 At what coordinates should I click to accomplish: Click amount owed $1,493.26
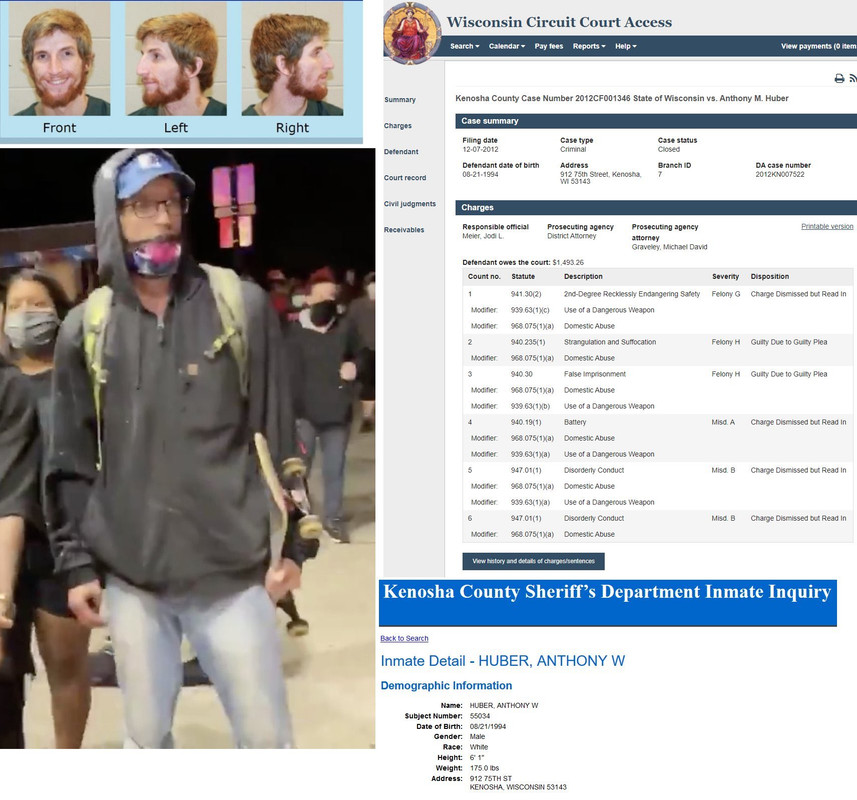(568, 262)
